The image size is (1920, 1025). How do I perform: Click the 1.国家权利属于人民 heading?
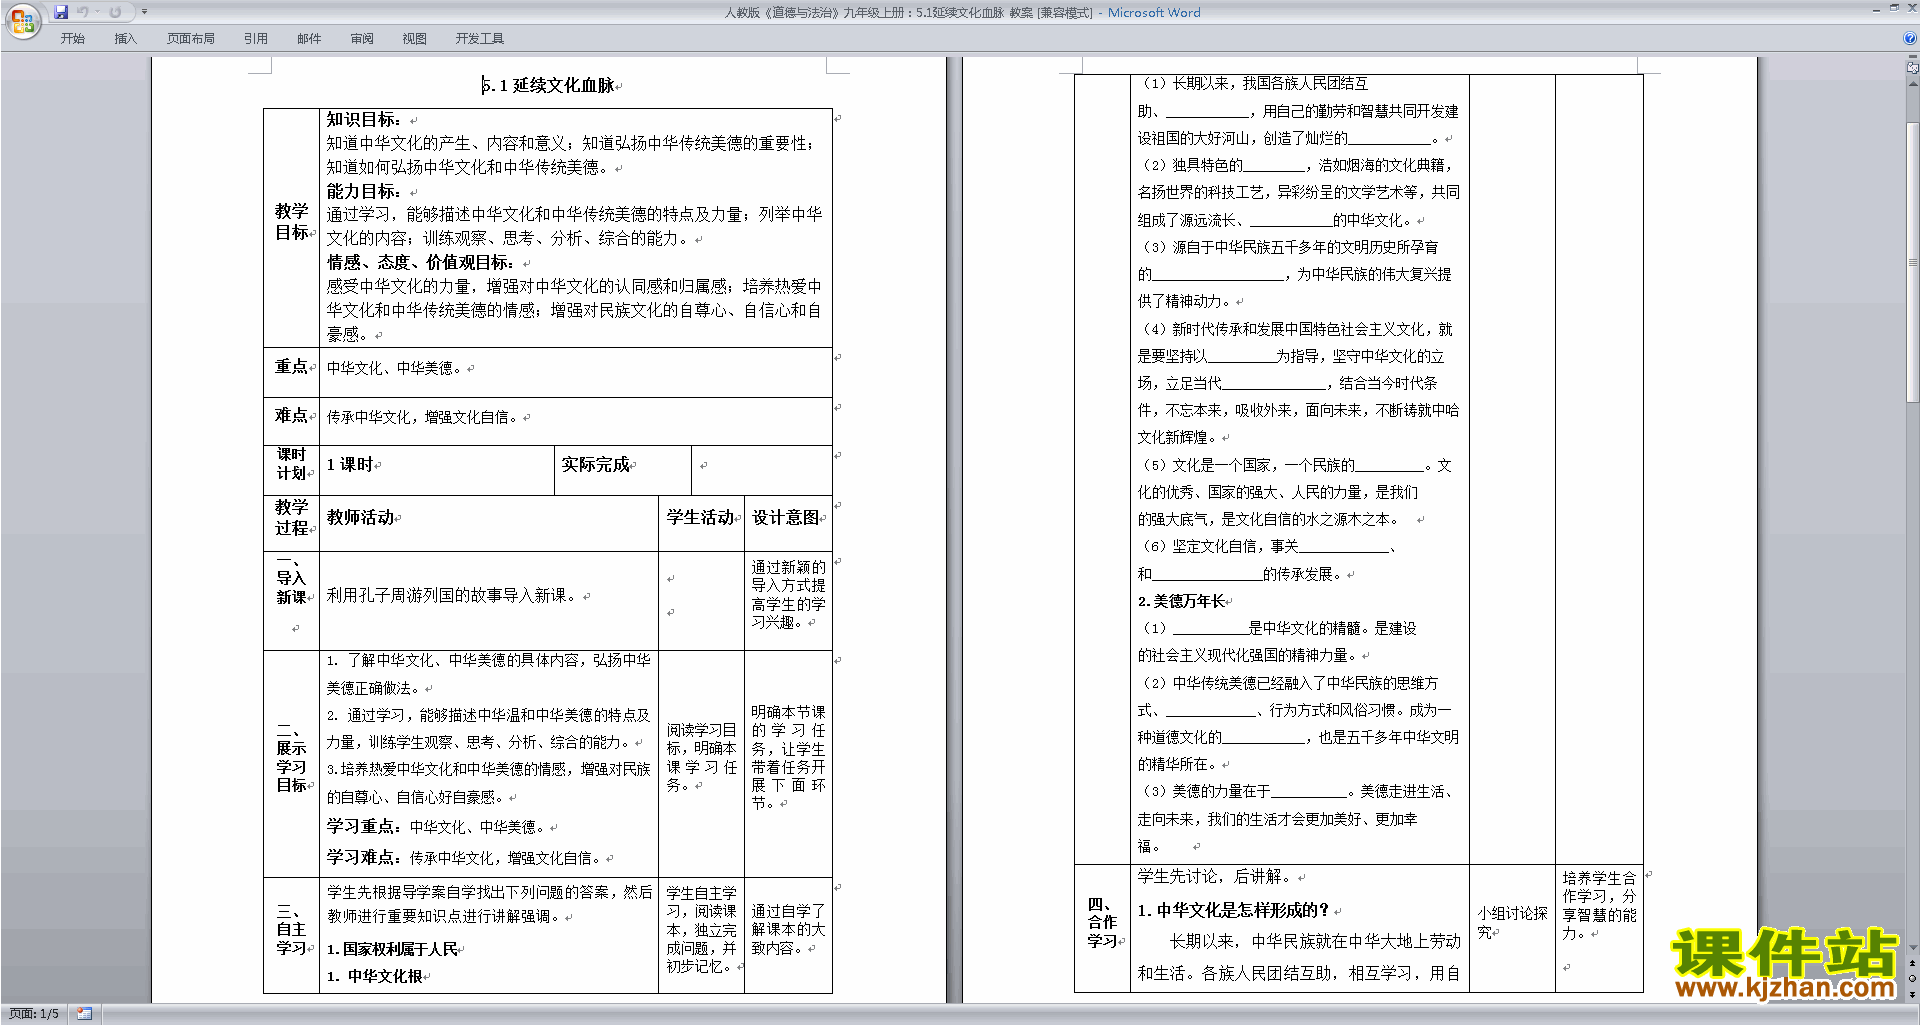coord(393,950)
